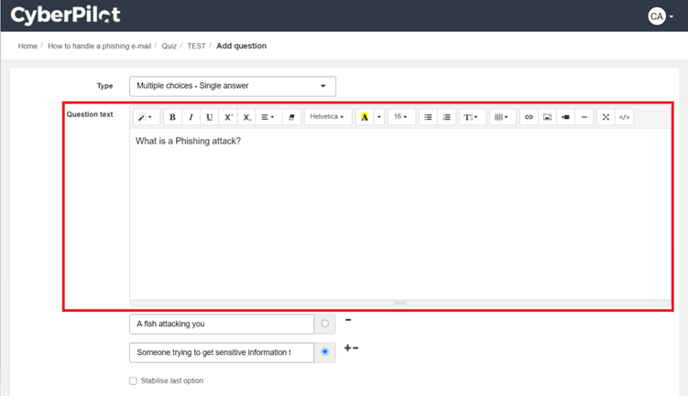Edit 'A fish attacking you' answer field
This screenshot has width=688, height=396.
(222, 324)
